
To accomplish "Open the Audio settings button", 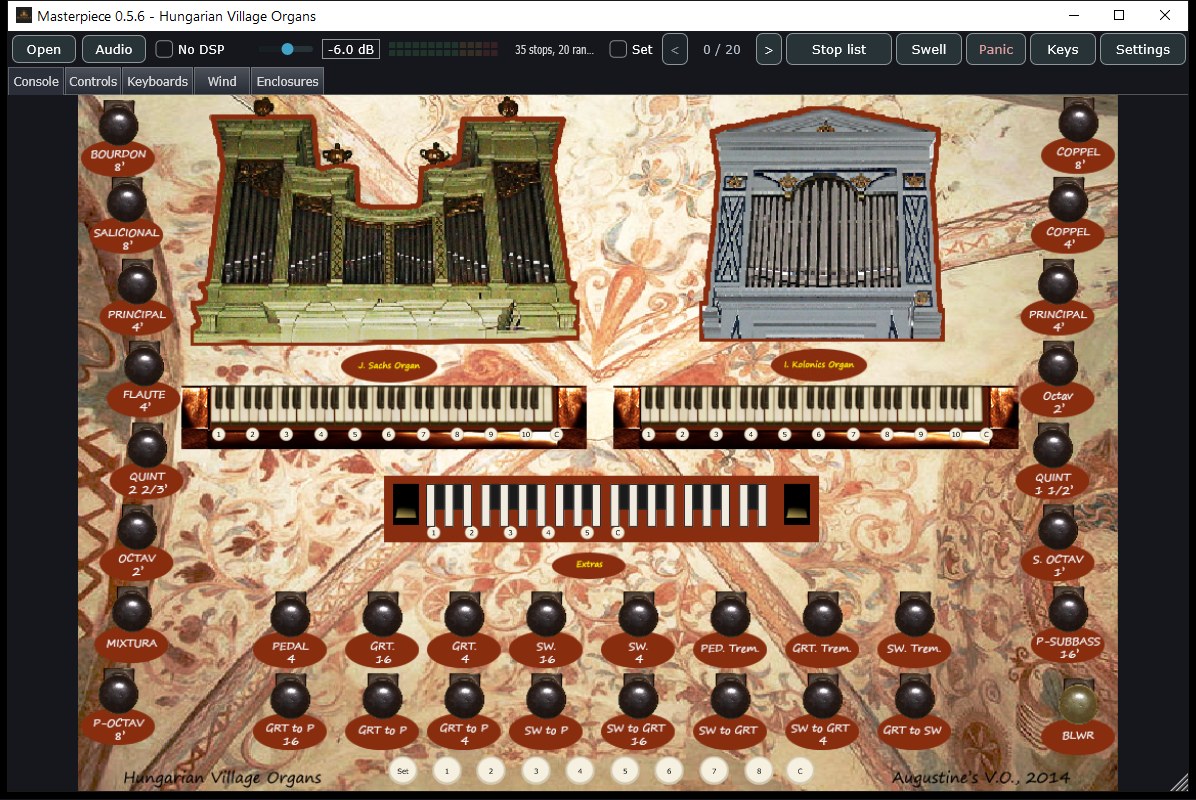I will tap(114, 49).
